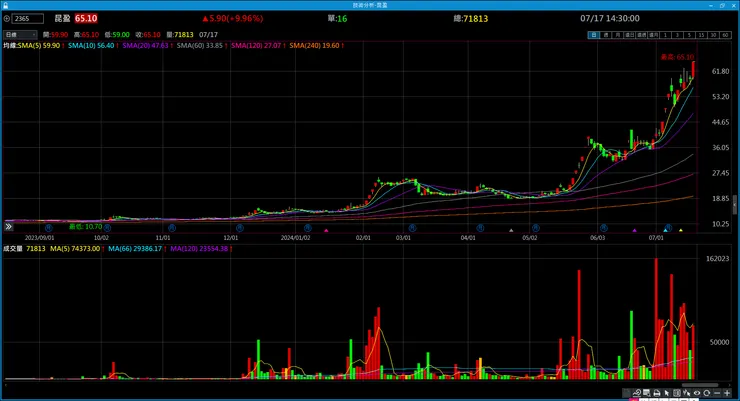740x401 pixels.
Task: Switch to the 5-minute chart tab
Action: point(690,35)
